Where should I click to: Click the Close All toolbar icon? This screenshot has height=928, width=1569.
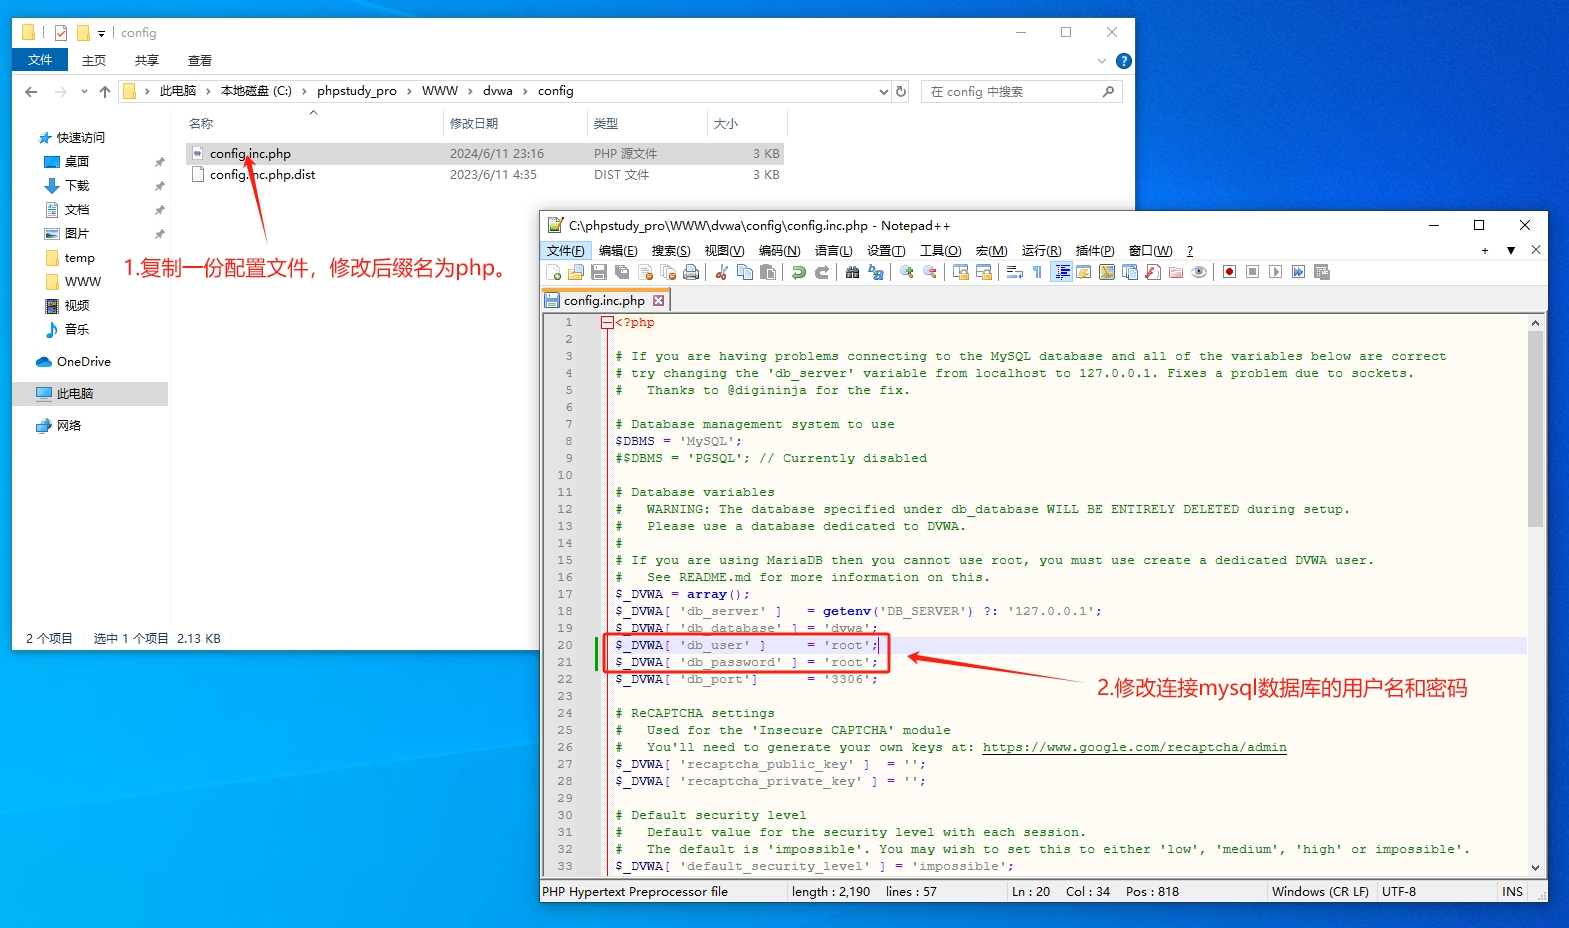[668, 272]
